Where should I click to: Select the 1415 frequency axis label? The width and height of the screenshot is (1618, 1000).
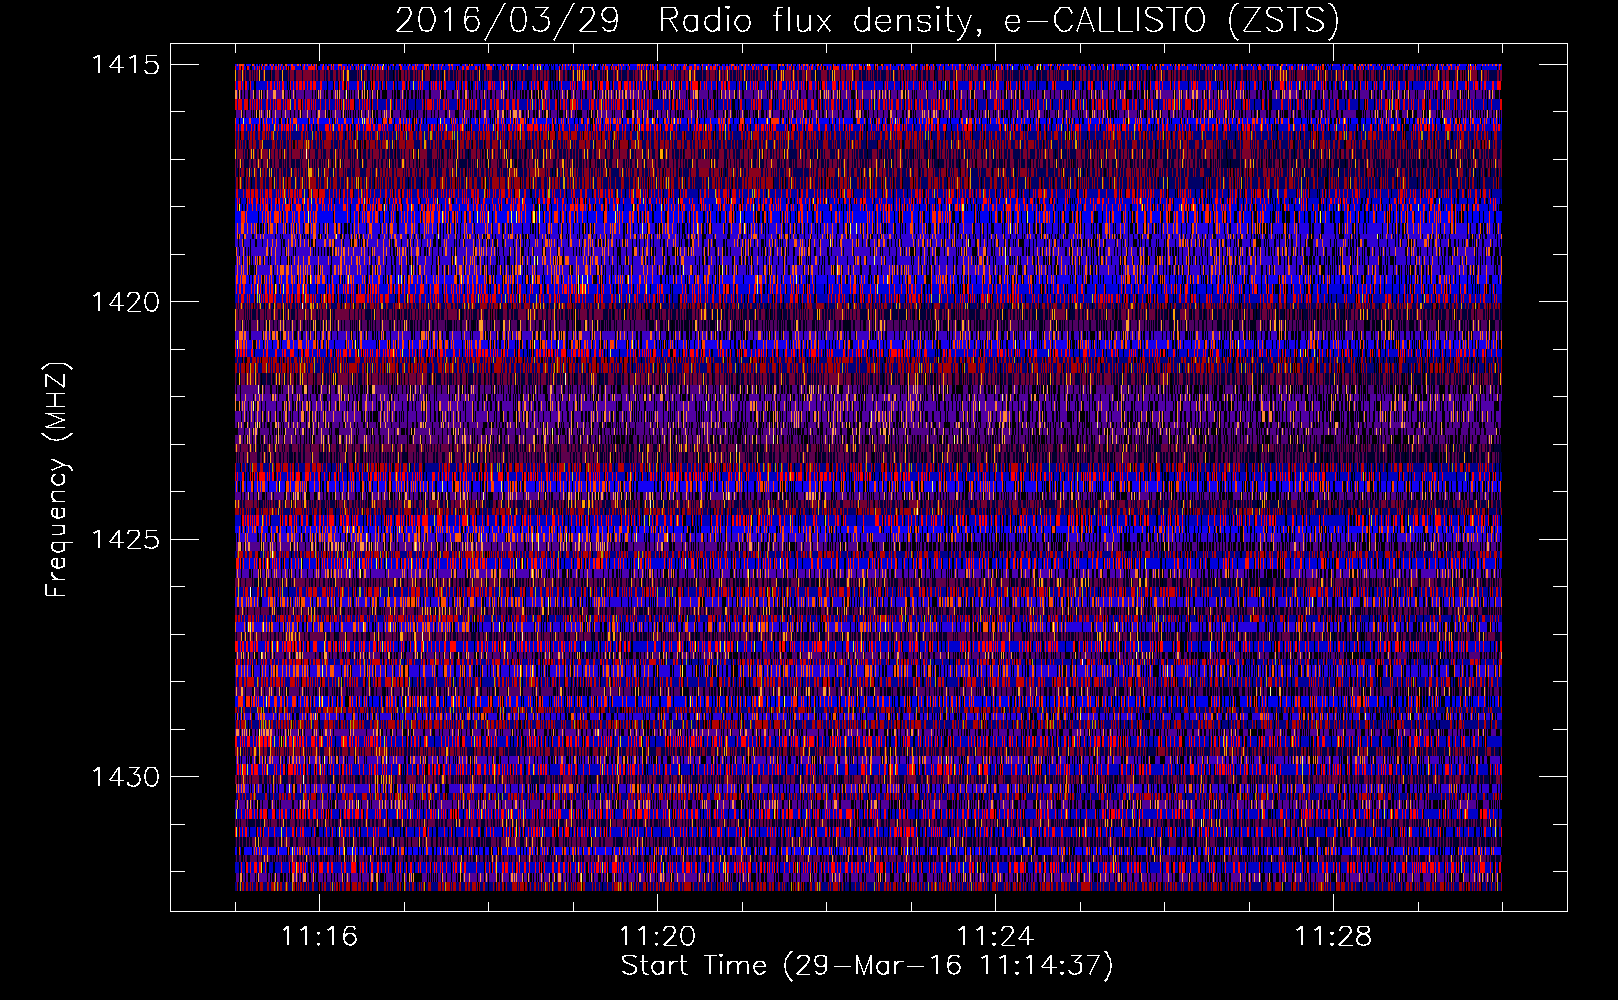pyautogui.click(x=125, y=65)
